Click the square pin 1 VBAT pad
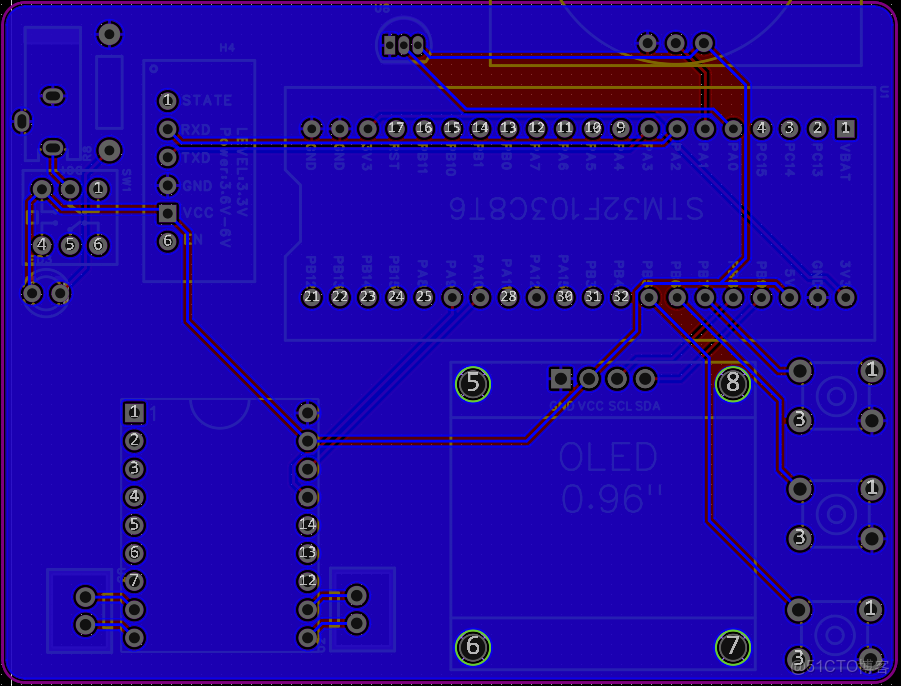The image size is (901, 686). [x=845, y=128]
